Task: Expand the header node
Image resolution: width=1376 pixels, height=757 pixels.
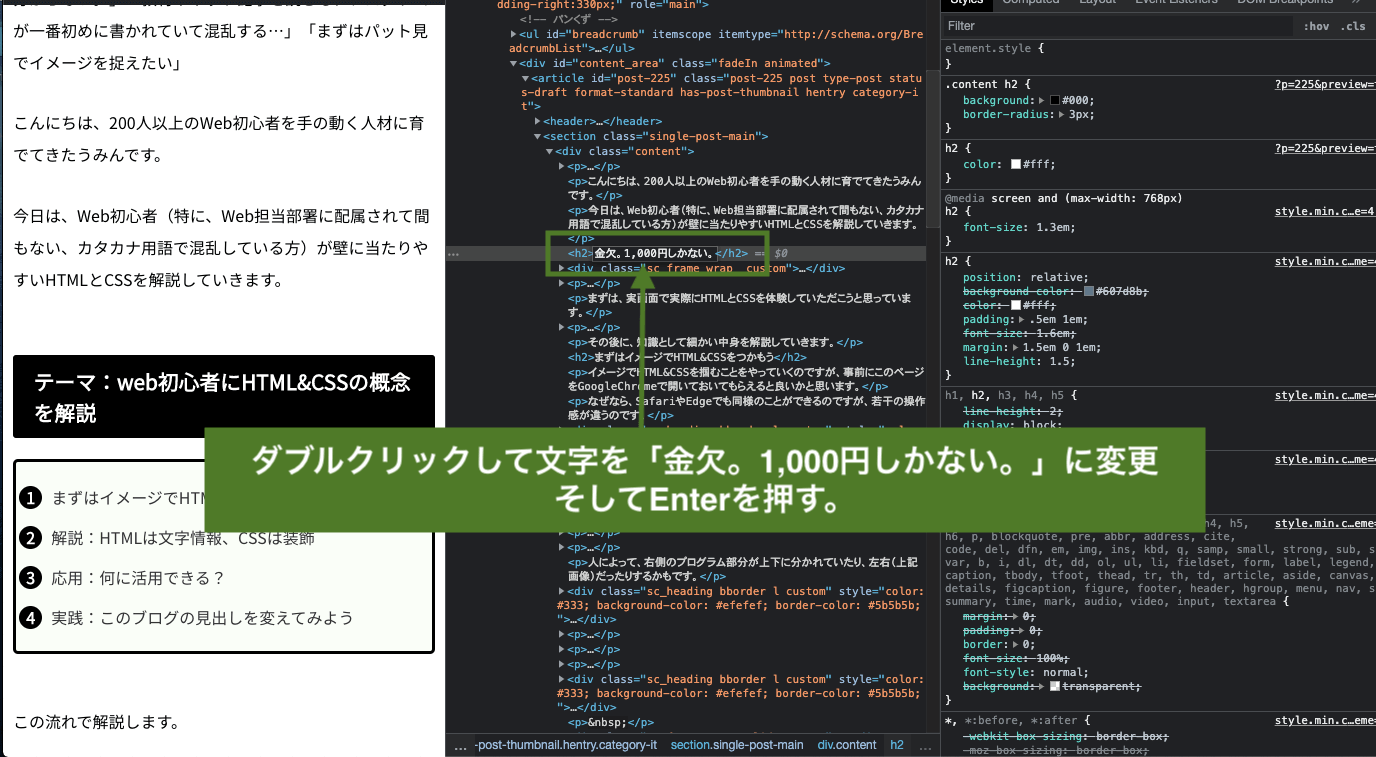Action: [x=538, y=122]
